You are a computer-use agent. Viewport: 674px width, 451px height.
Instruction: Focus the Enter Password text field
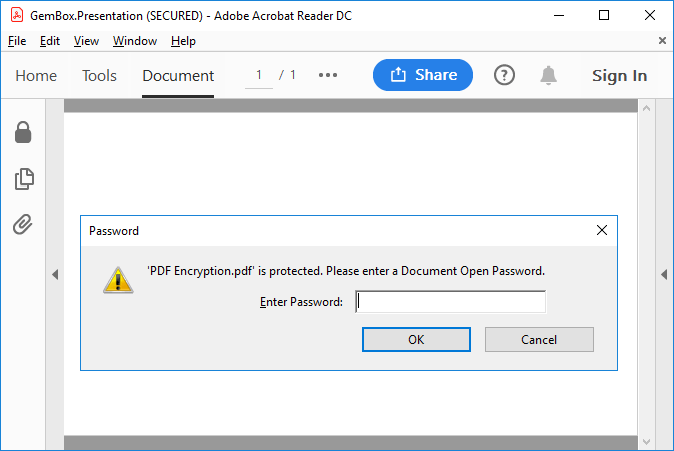coord(451,302)
